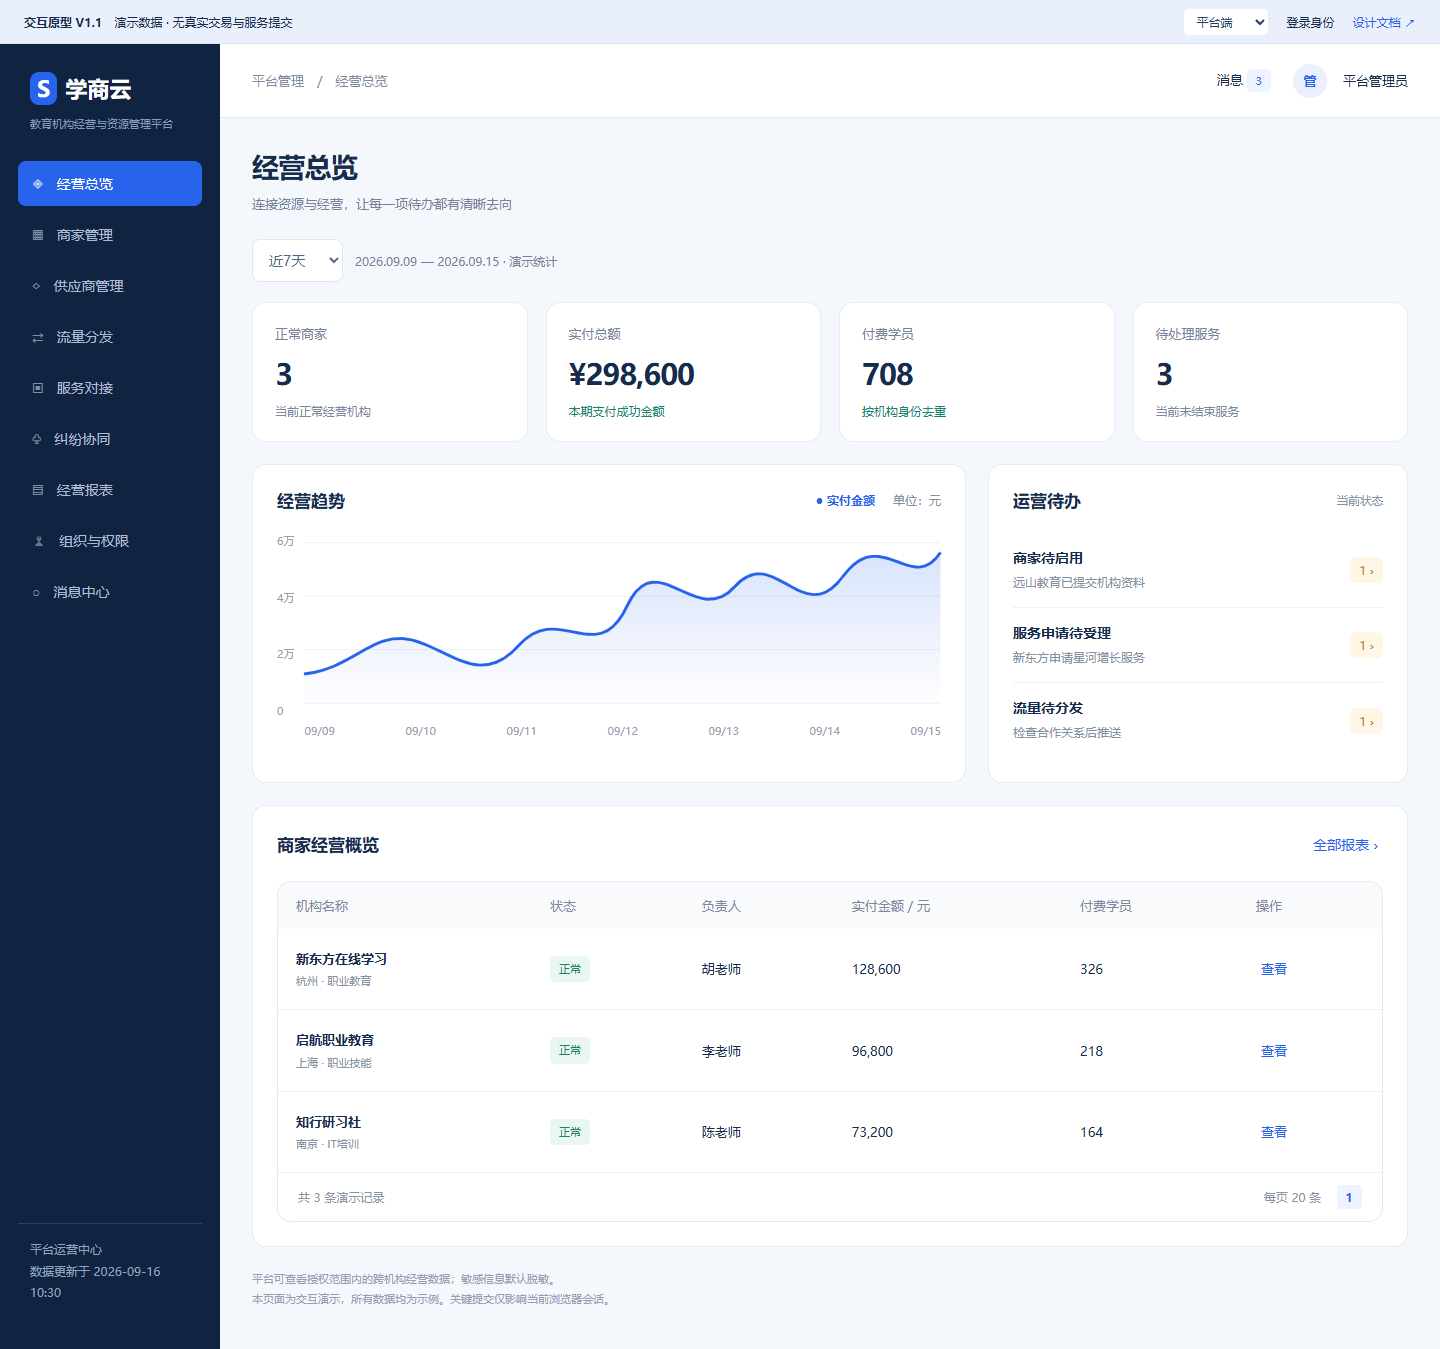
Task: Click 正常 status tag for 启航职业教育
Action: pyautogui.click(x=570, y=1050)
